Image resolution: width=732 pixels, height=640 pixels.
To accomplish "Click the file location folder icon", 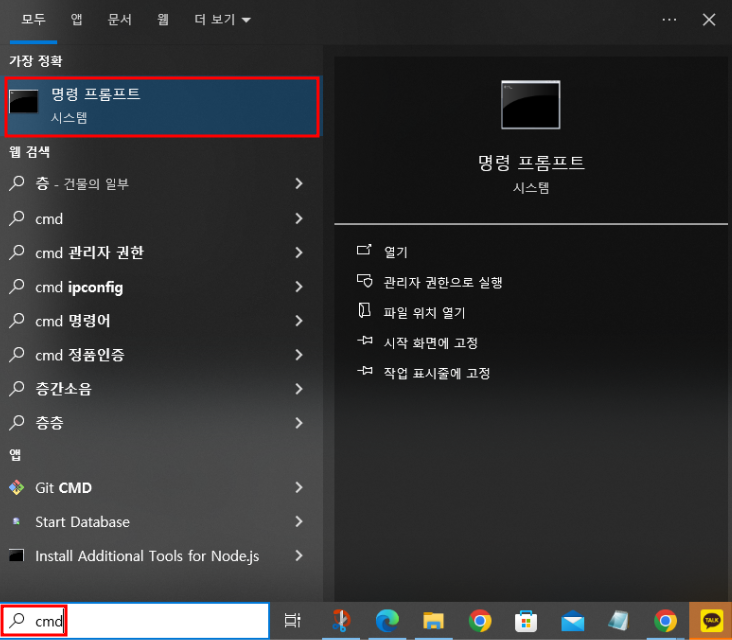I will [364, 310].
